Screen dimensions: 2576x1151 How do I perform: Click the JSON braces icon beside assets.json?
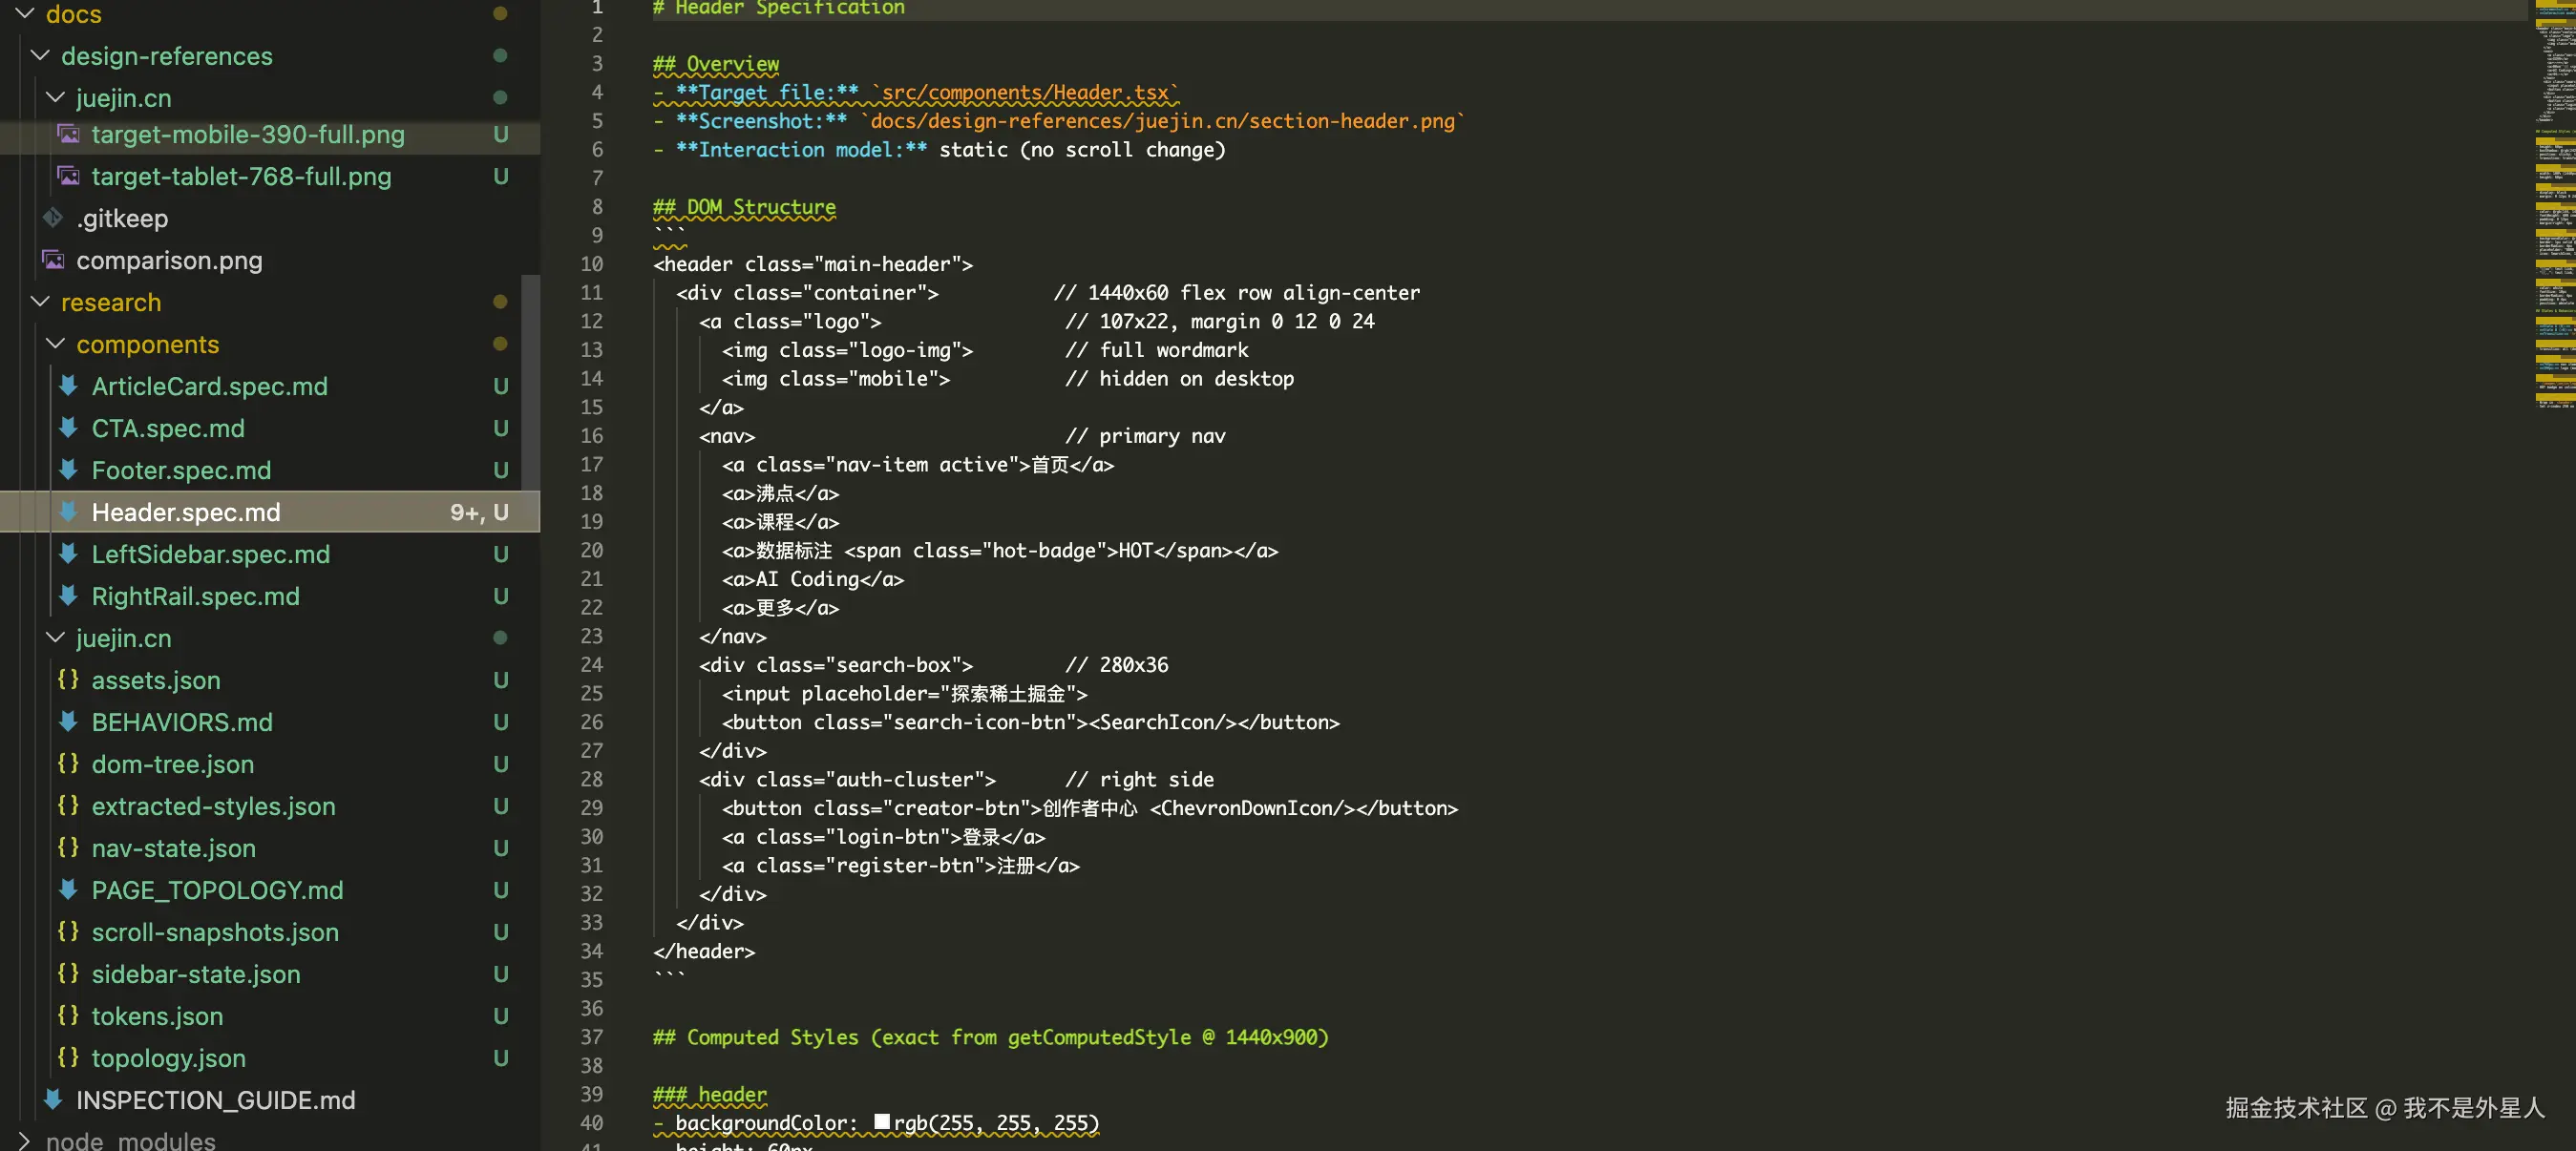[x=68, y=680]
